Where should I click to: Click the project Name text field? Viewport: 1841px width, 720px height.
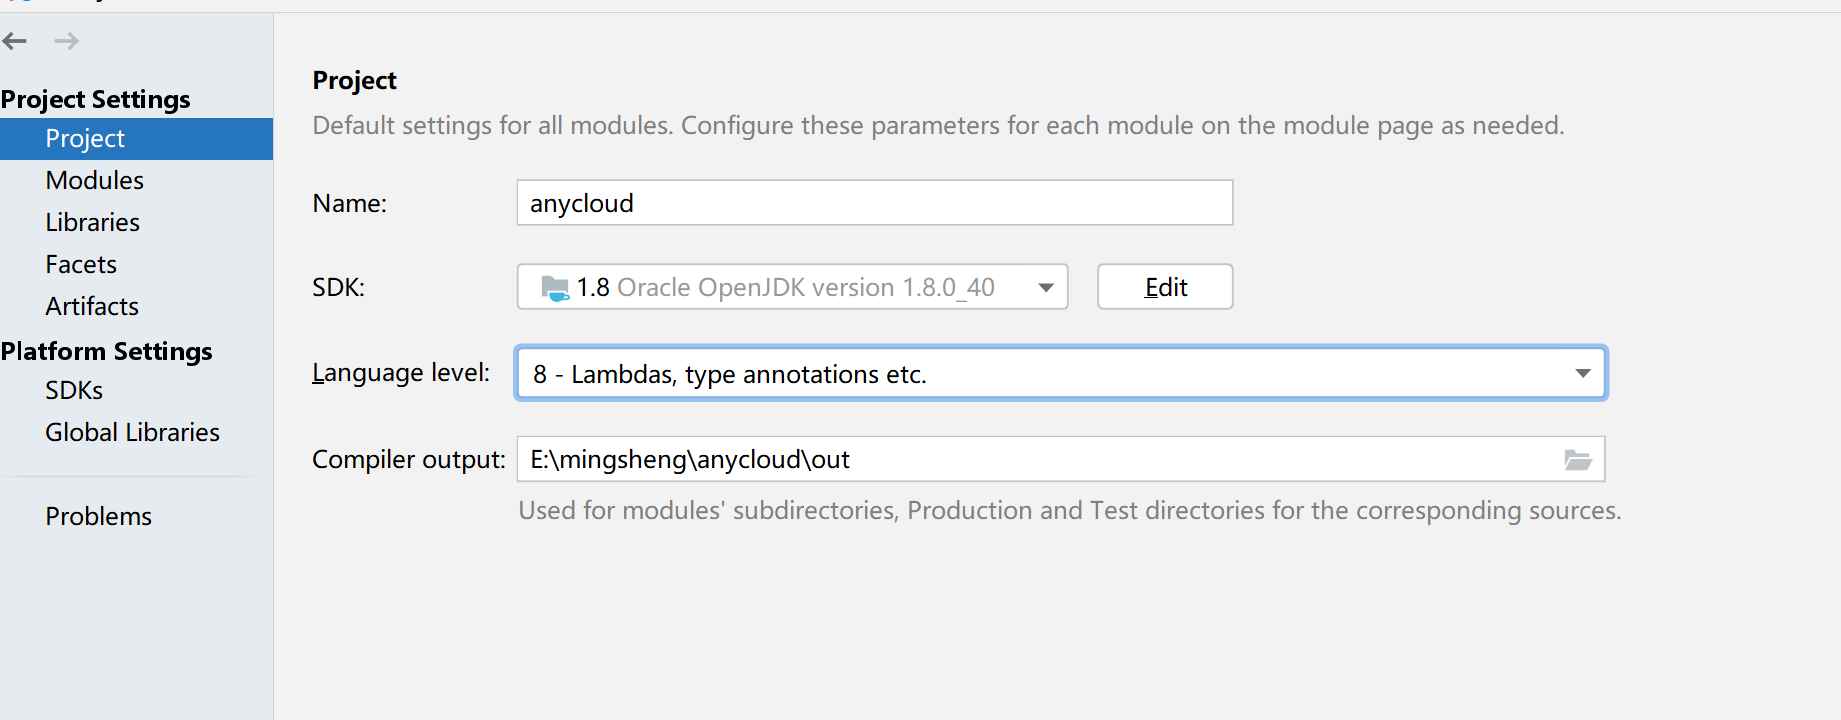pos(874,204)
